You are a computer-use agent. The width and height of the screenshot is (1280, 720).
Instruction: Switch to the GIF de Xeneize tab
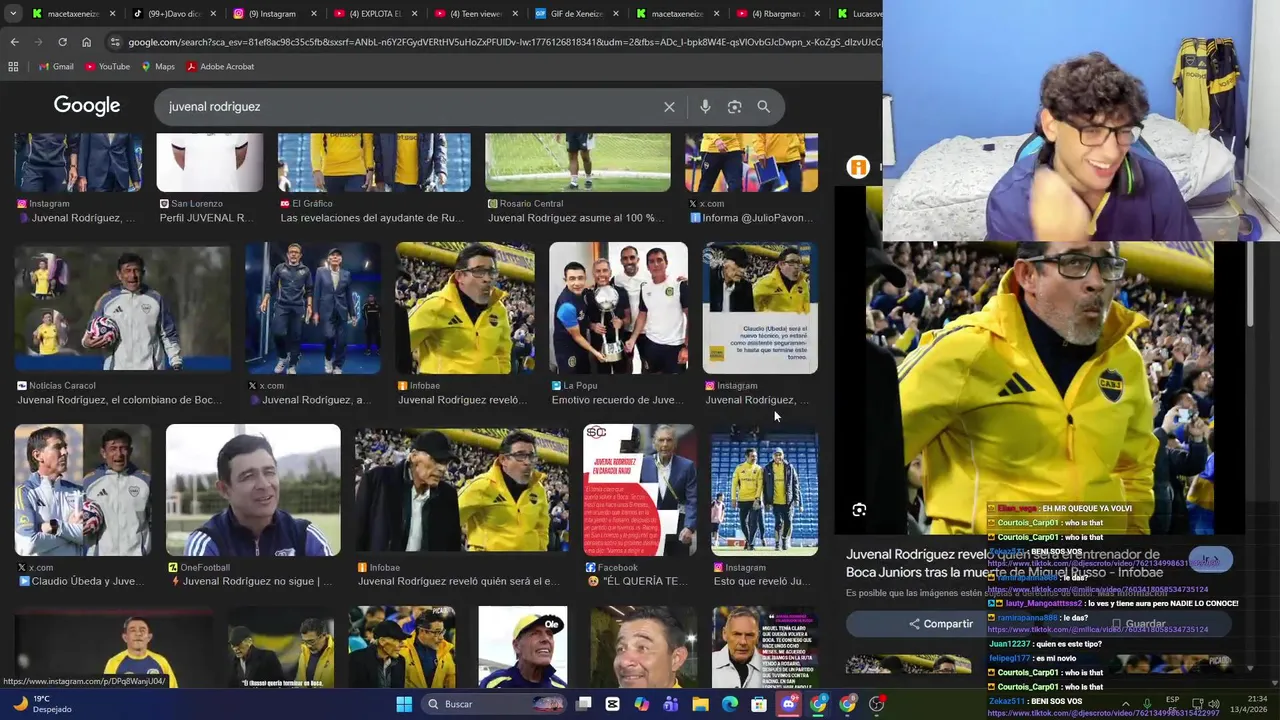tap(576, 14)
